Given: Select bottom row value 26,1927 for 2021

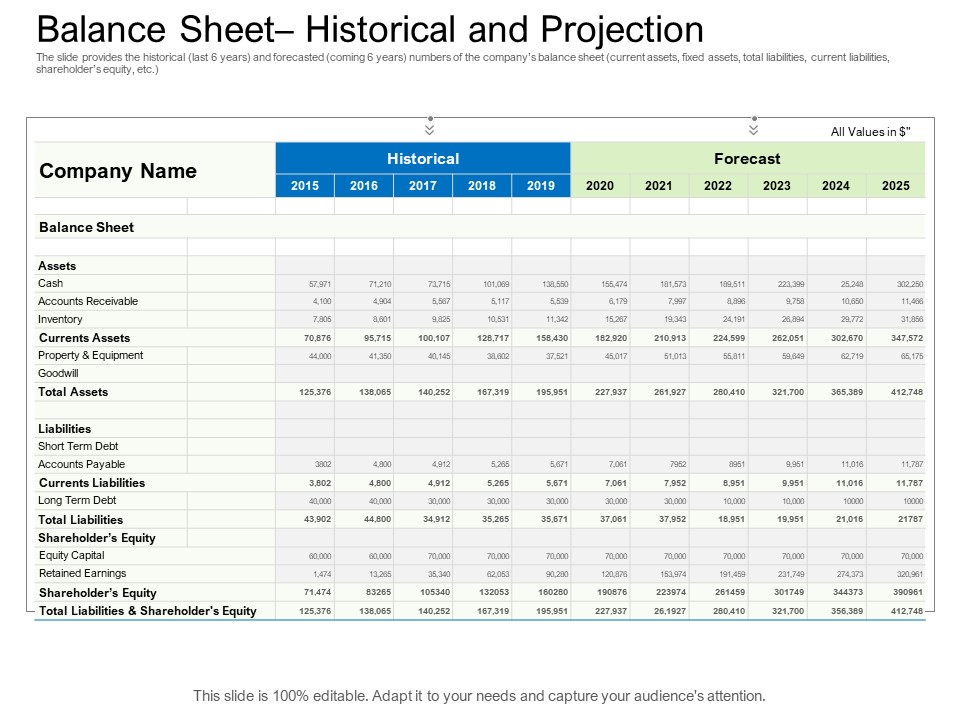Looking at the screenshot, I should pyautogui.click(x=670, y=611).
